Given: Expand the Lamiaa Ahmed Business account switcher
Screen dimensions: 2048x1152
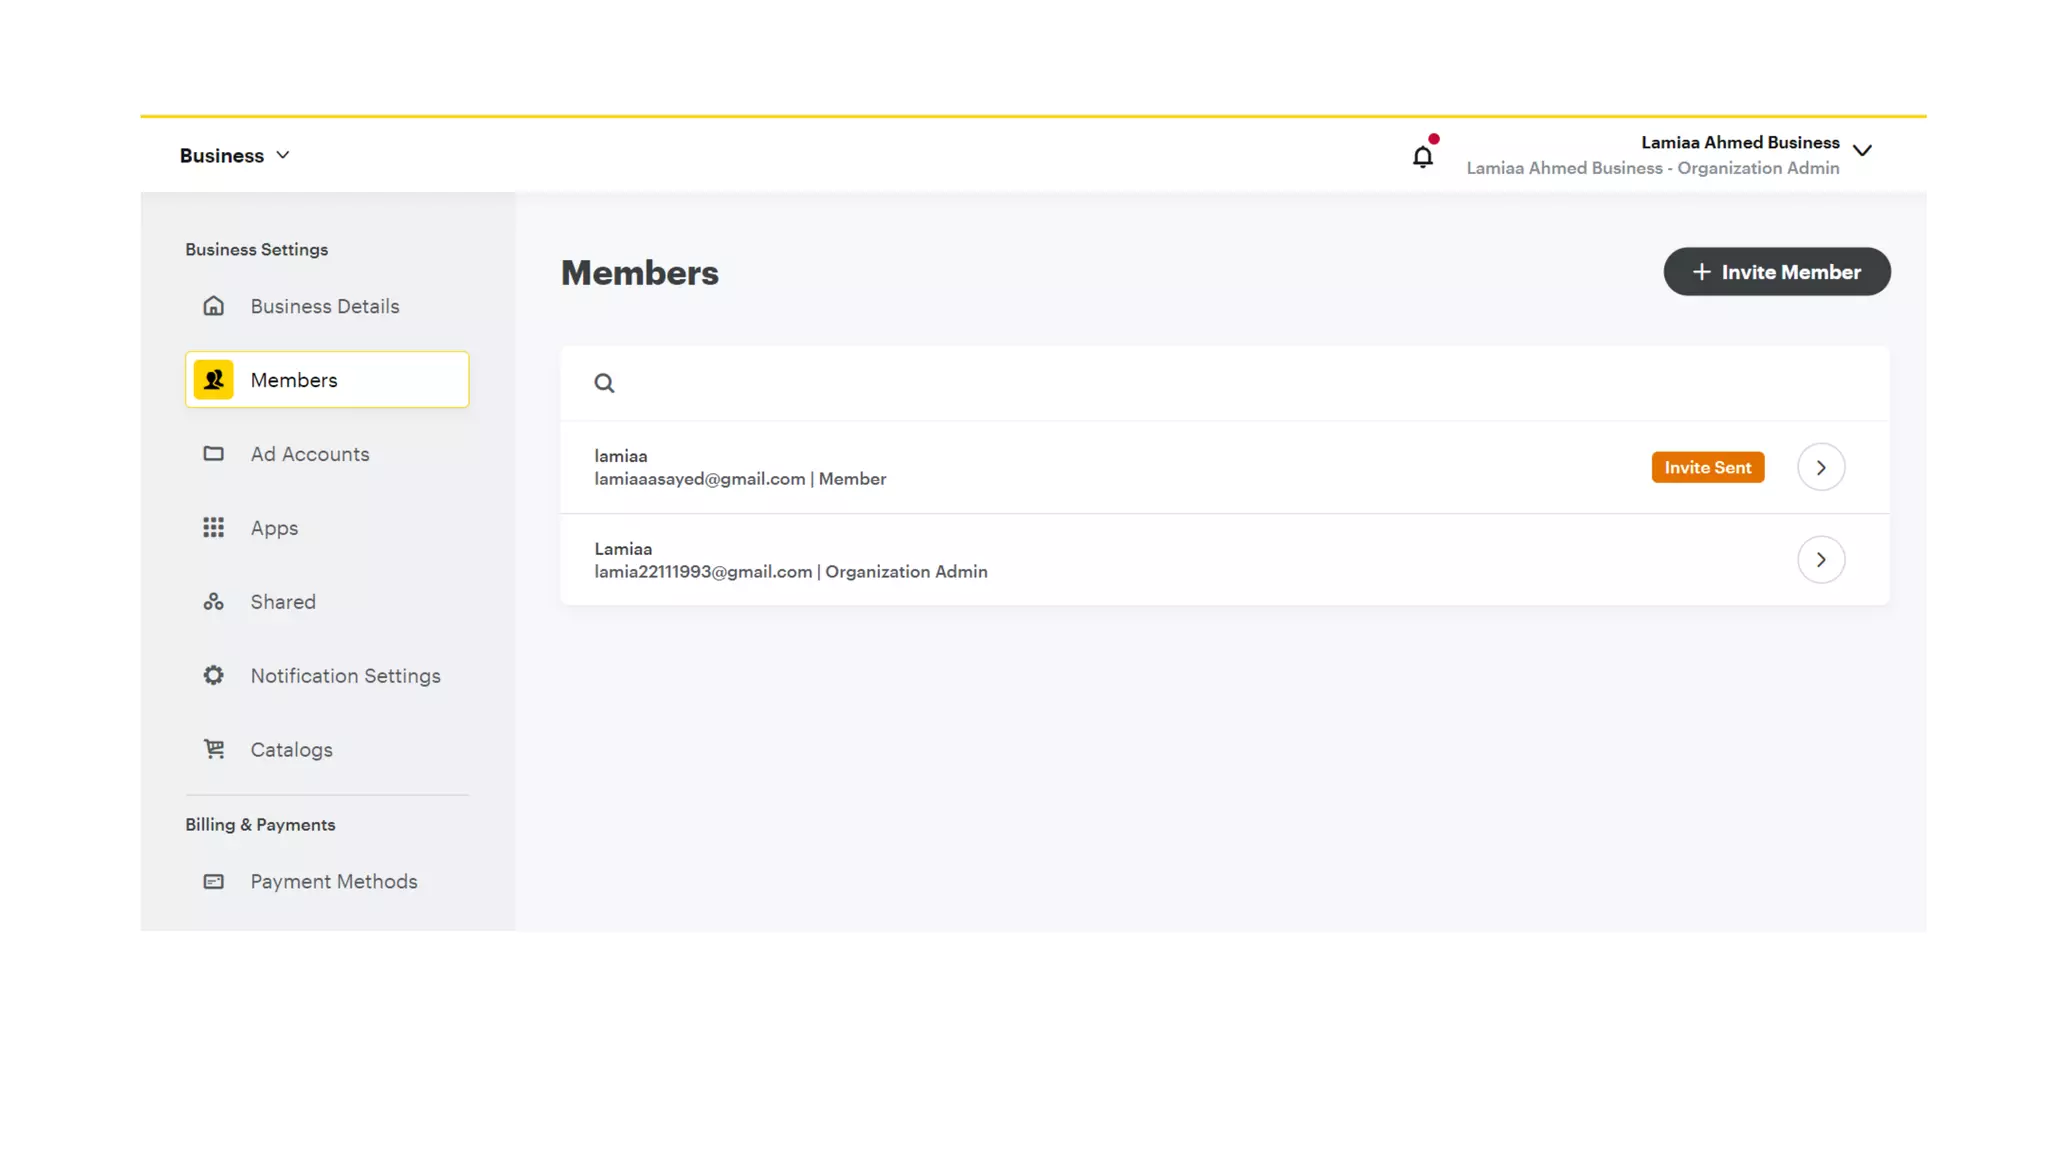Looking at the screenshot, I should point(1861,151).
